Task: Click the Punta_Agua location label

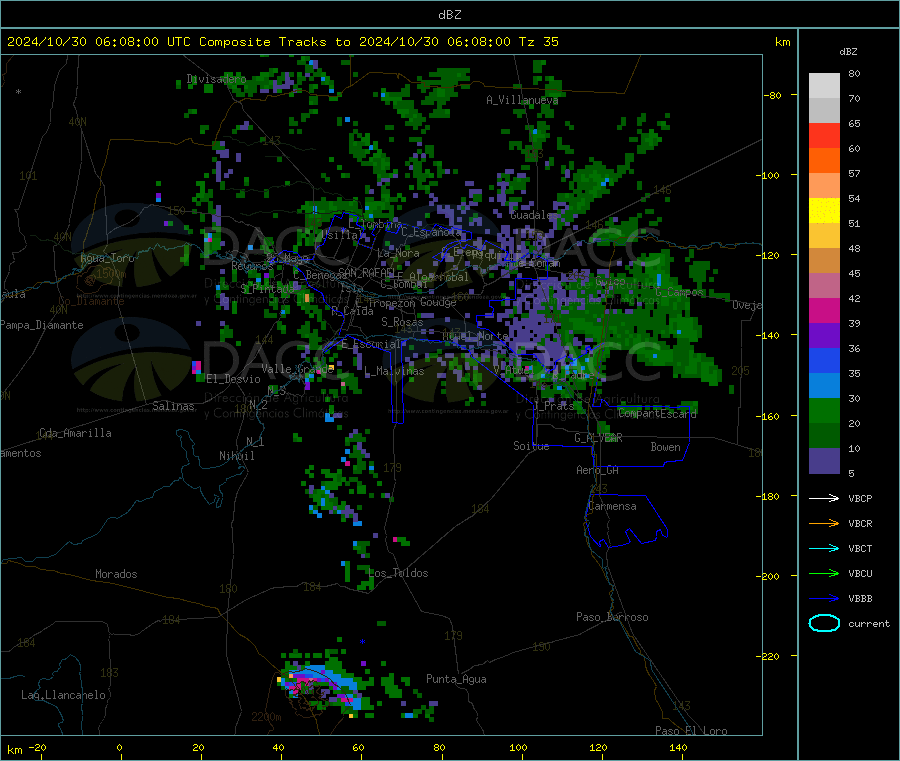Action: [x=456, y=679]
